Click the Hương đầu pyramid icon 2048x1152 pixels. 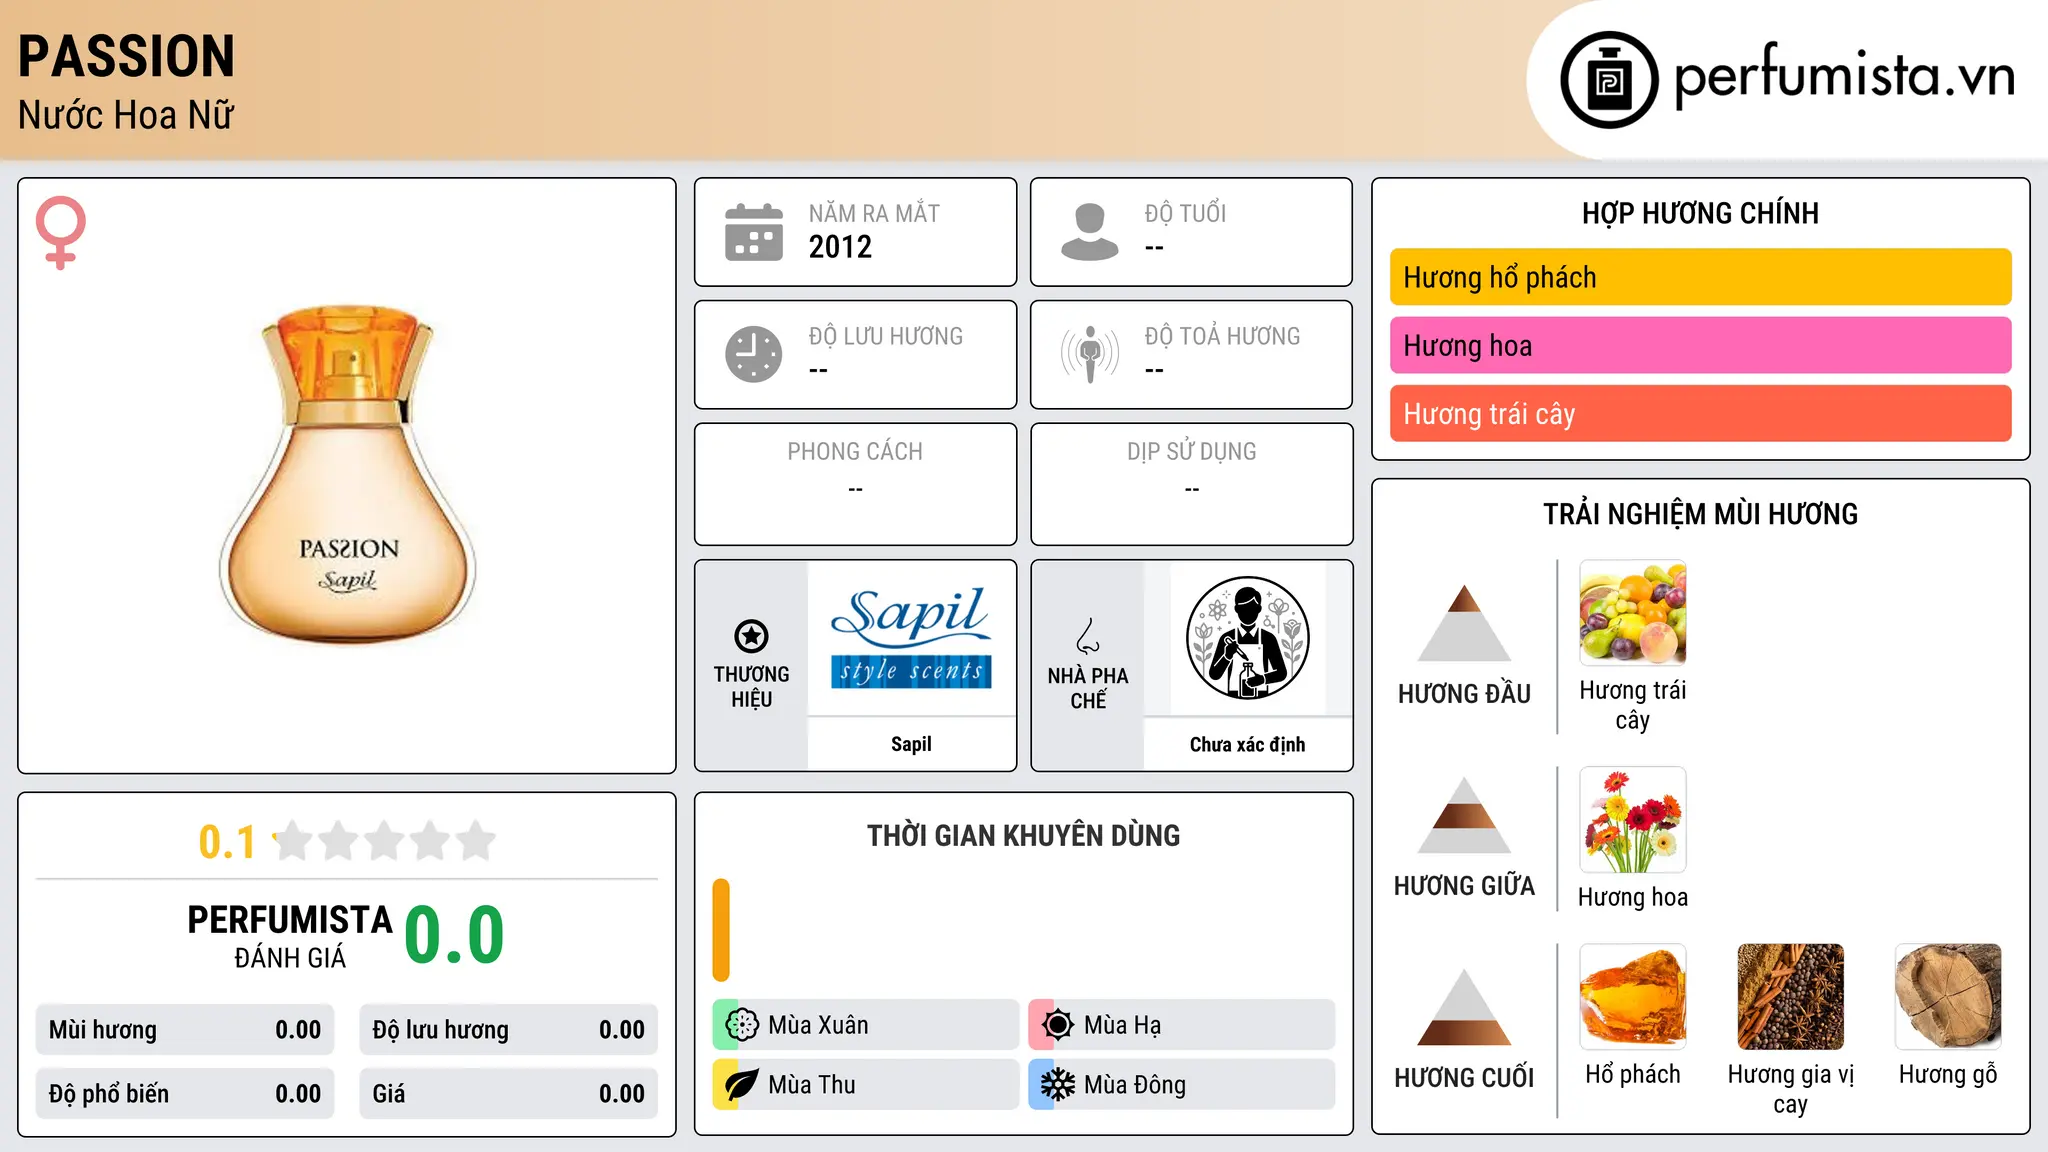coord(1464,622)
